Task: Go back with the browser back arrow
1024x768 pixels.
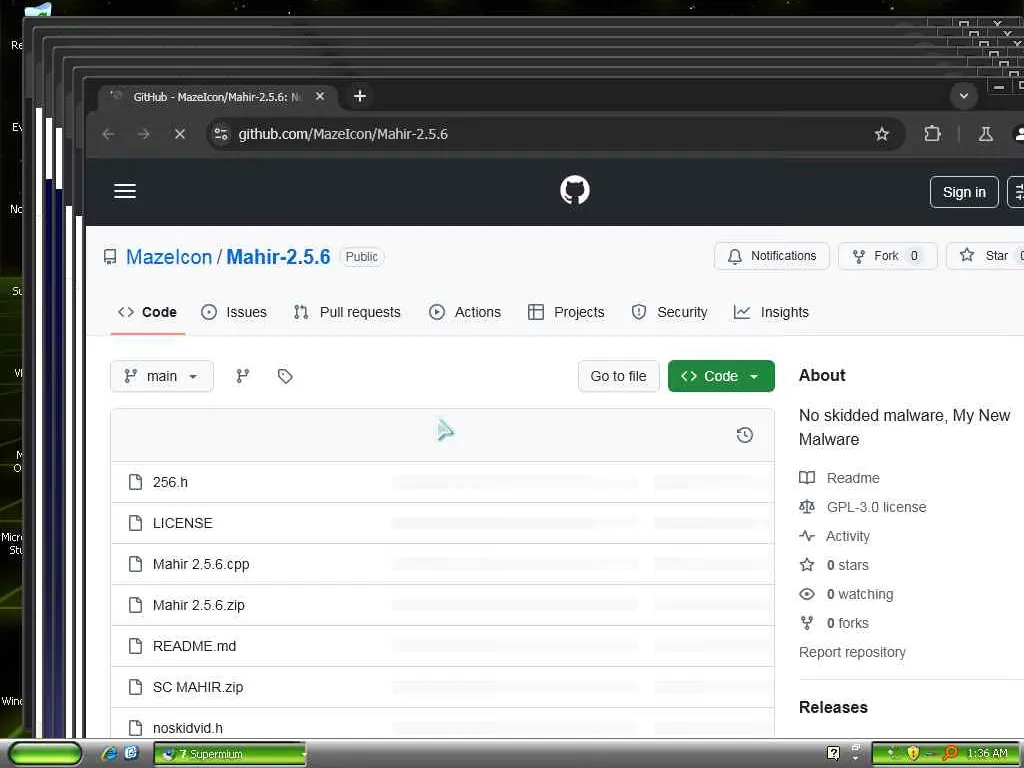Action: [x=108, y=134]
